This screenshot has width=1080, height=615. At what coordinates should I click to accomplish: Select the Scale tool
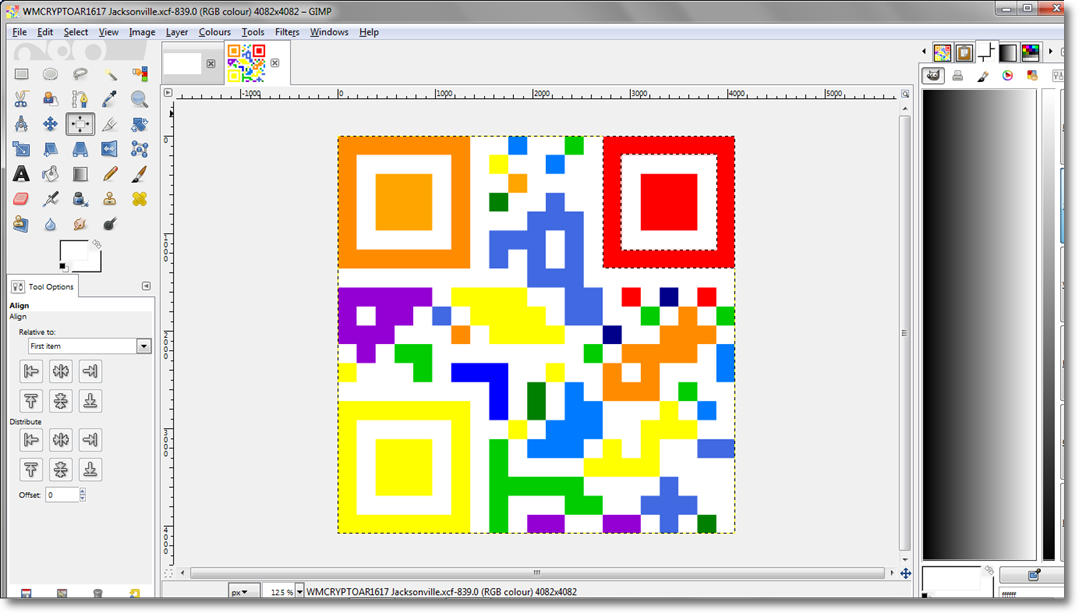21,149
